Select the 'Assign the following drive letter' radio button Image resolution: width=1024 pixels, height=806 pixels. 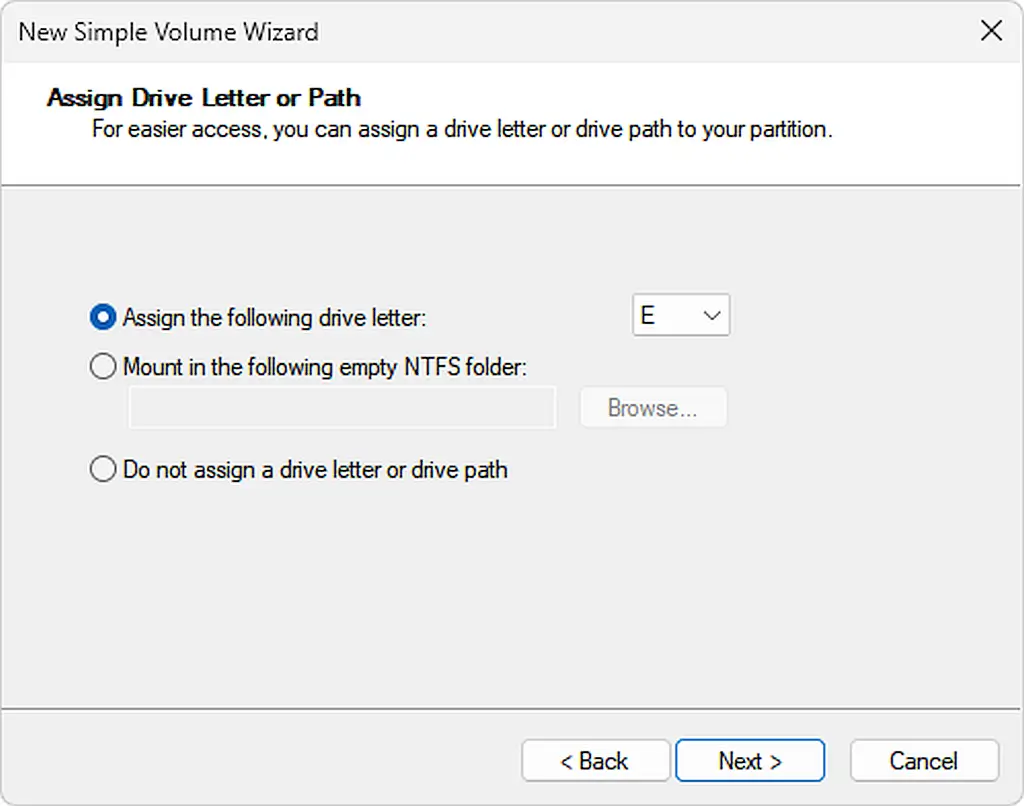(x=101, y=316)
